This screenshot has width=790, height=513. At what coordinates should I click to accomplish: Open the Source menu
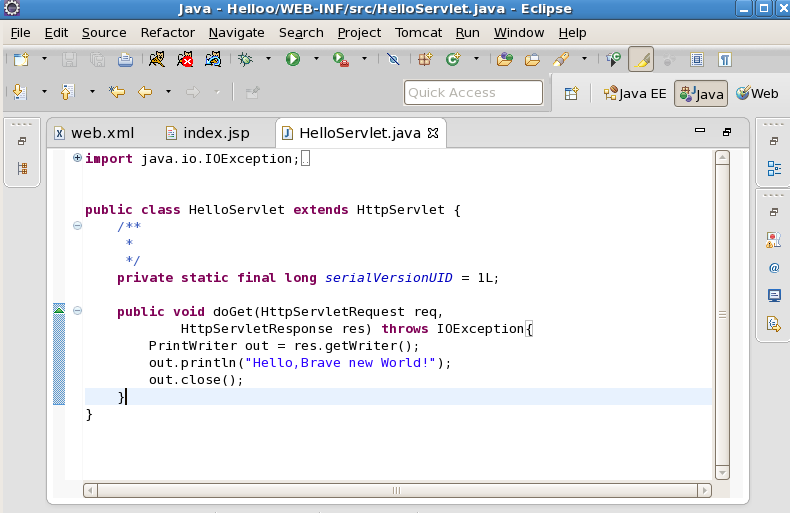pos(104,33)
